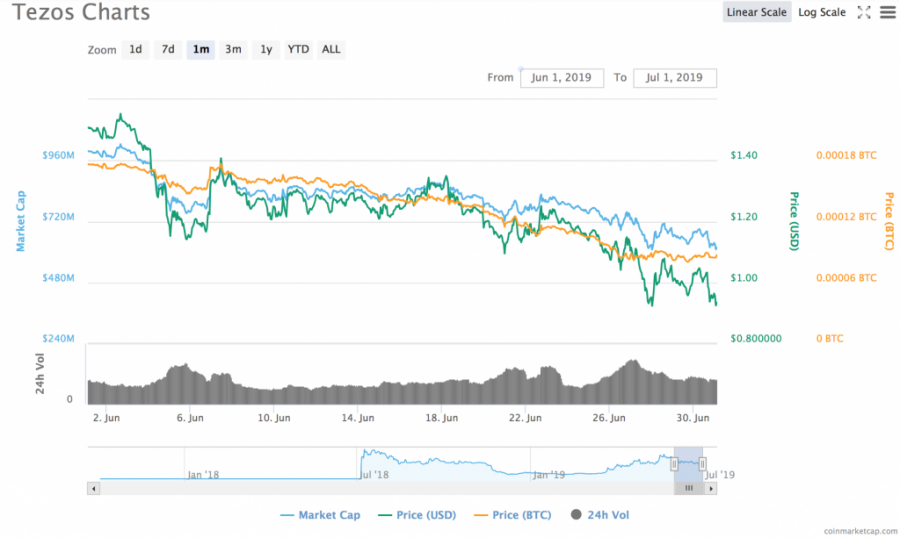Select YTD zoom range
The image size is (900, 538).
[x=298, y=49]
